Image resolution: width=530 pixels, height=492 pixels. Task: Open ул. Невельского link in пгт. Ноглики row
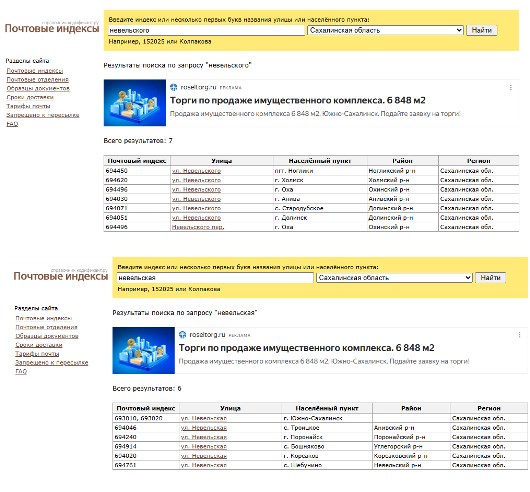coord(196,171)
